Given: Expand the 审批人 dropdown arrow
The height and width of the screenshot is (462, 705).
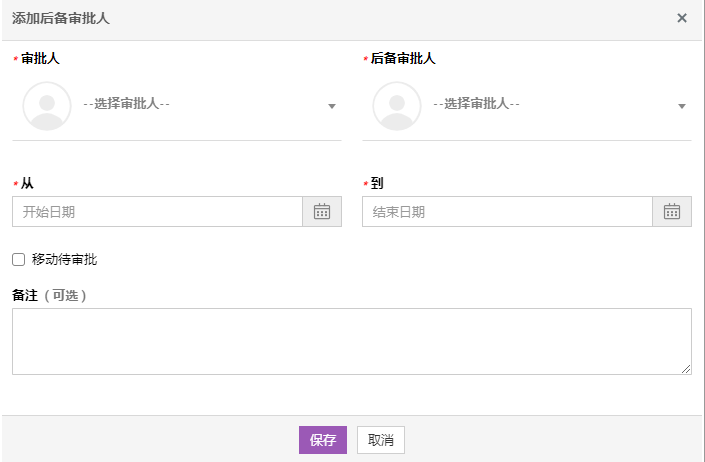Looking at the screenshot, I should coord(332,106).
